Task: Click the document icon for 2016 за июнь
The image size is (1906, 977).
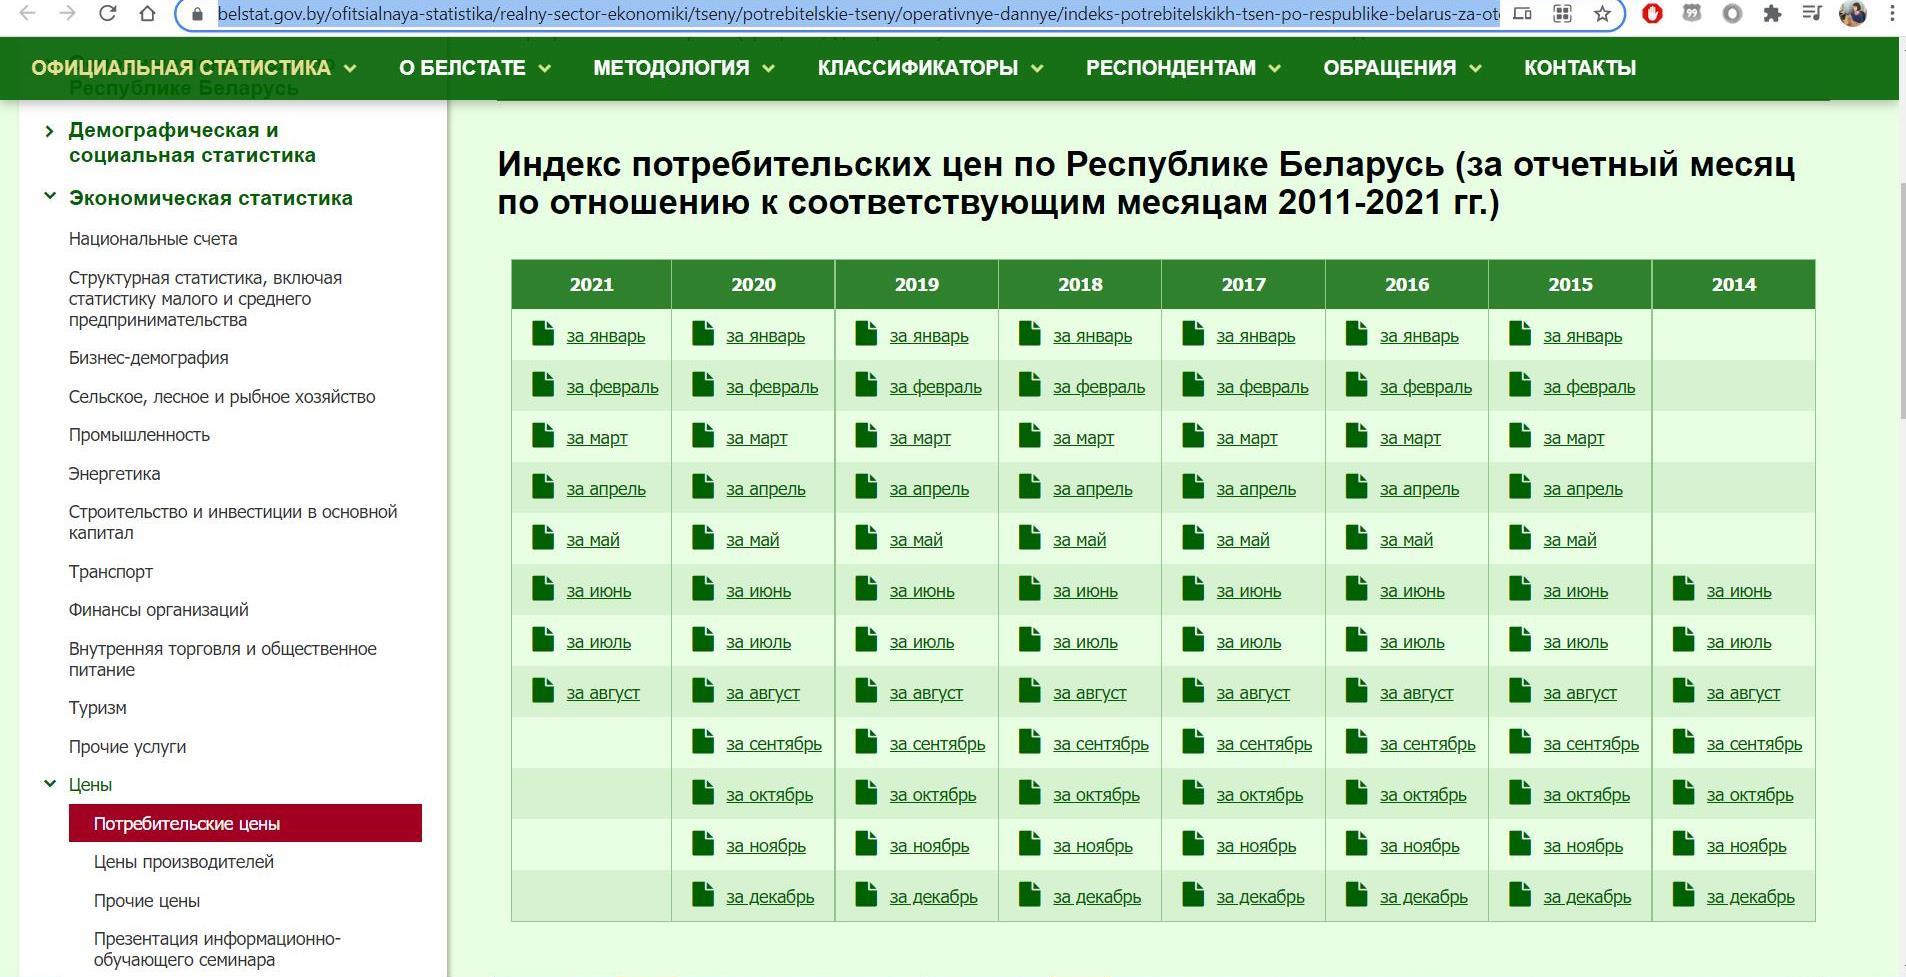Action: coord(1357,588)
